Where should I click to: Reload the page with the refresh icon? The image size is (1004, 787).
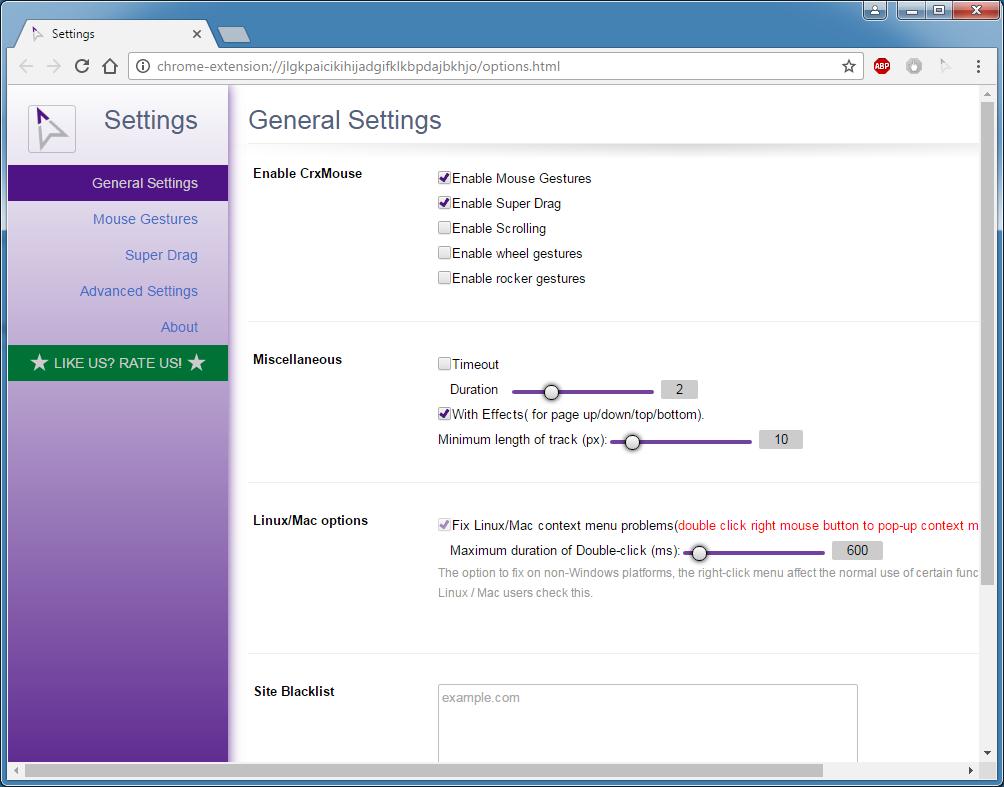pyautogui.click(x=83, y=66)
